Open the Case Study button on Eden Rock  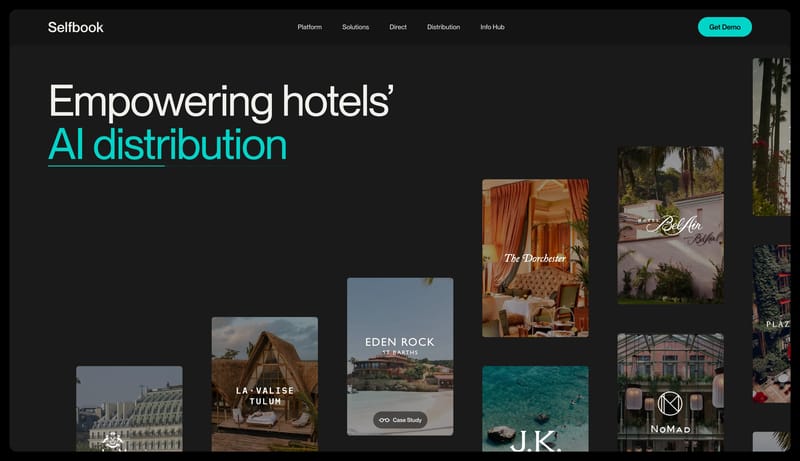tap(400, 420)
